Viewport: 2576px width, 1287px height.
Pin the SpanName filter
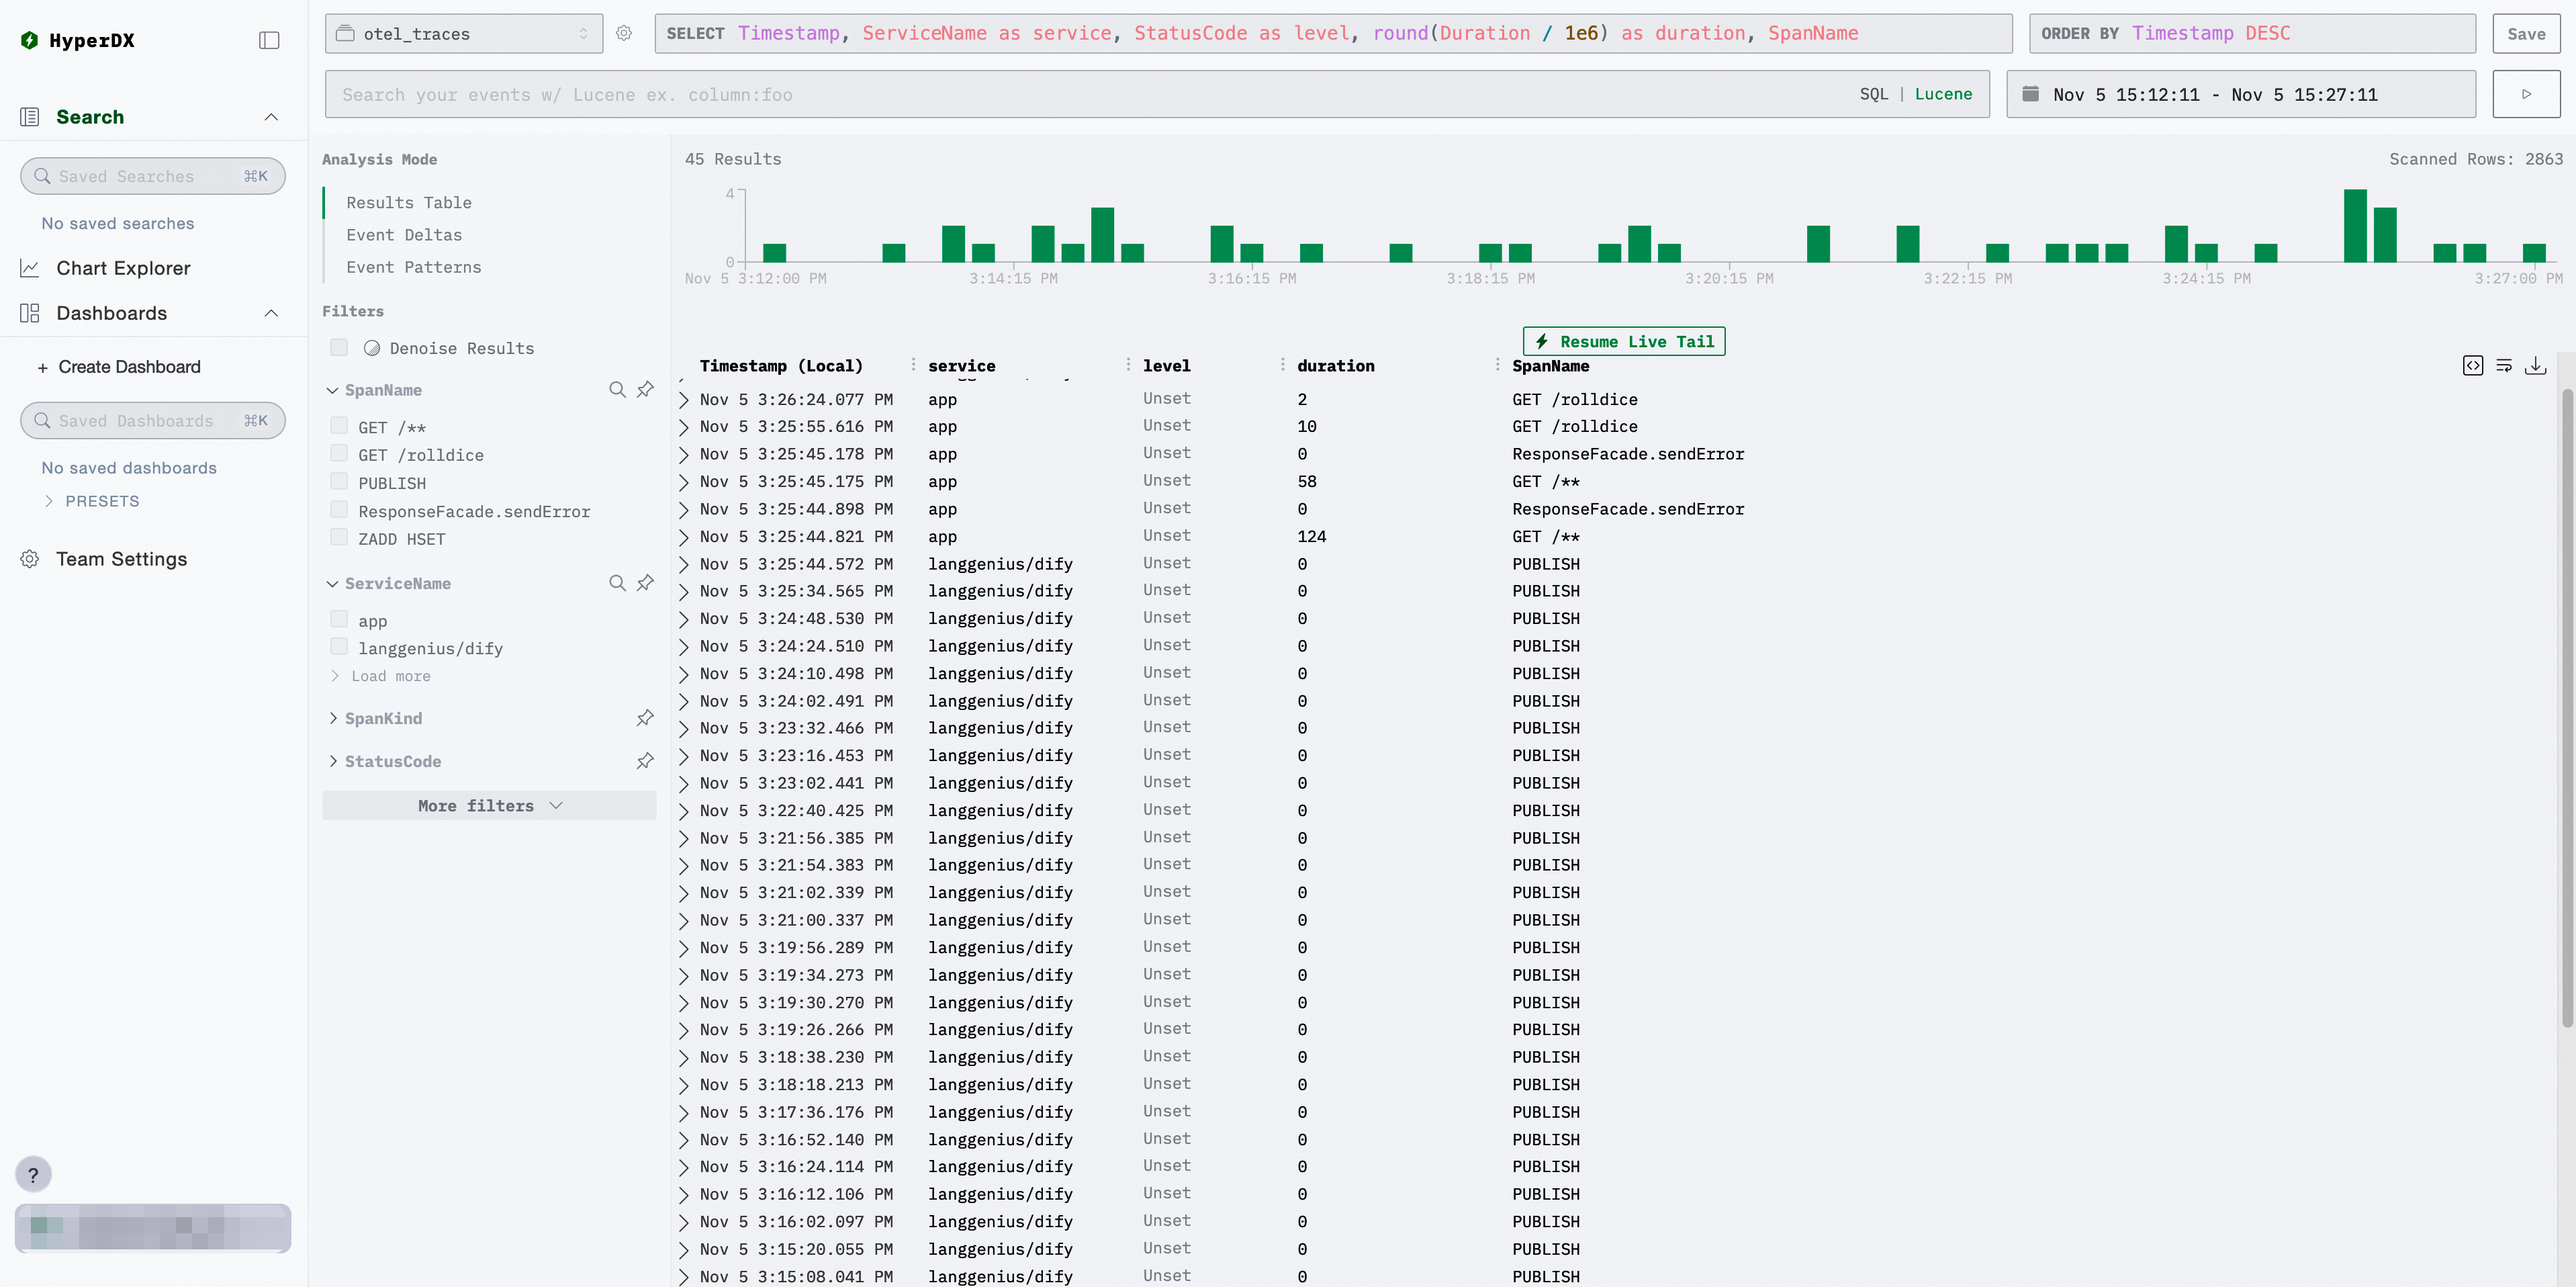pyautogui.click(x=646, y=389)
